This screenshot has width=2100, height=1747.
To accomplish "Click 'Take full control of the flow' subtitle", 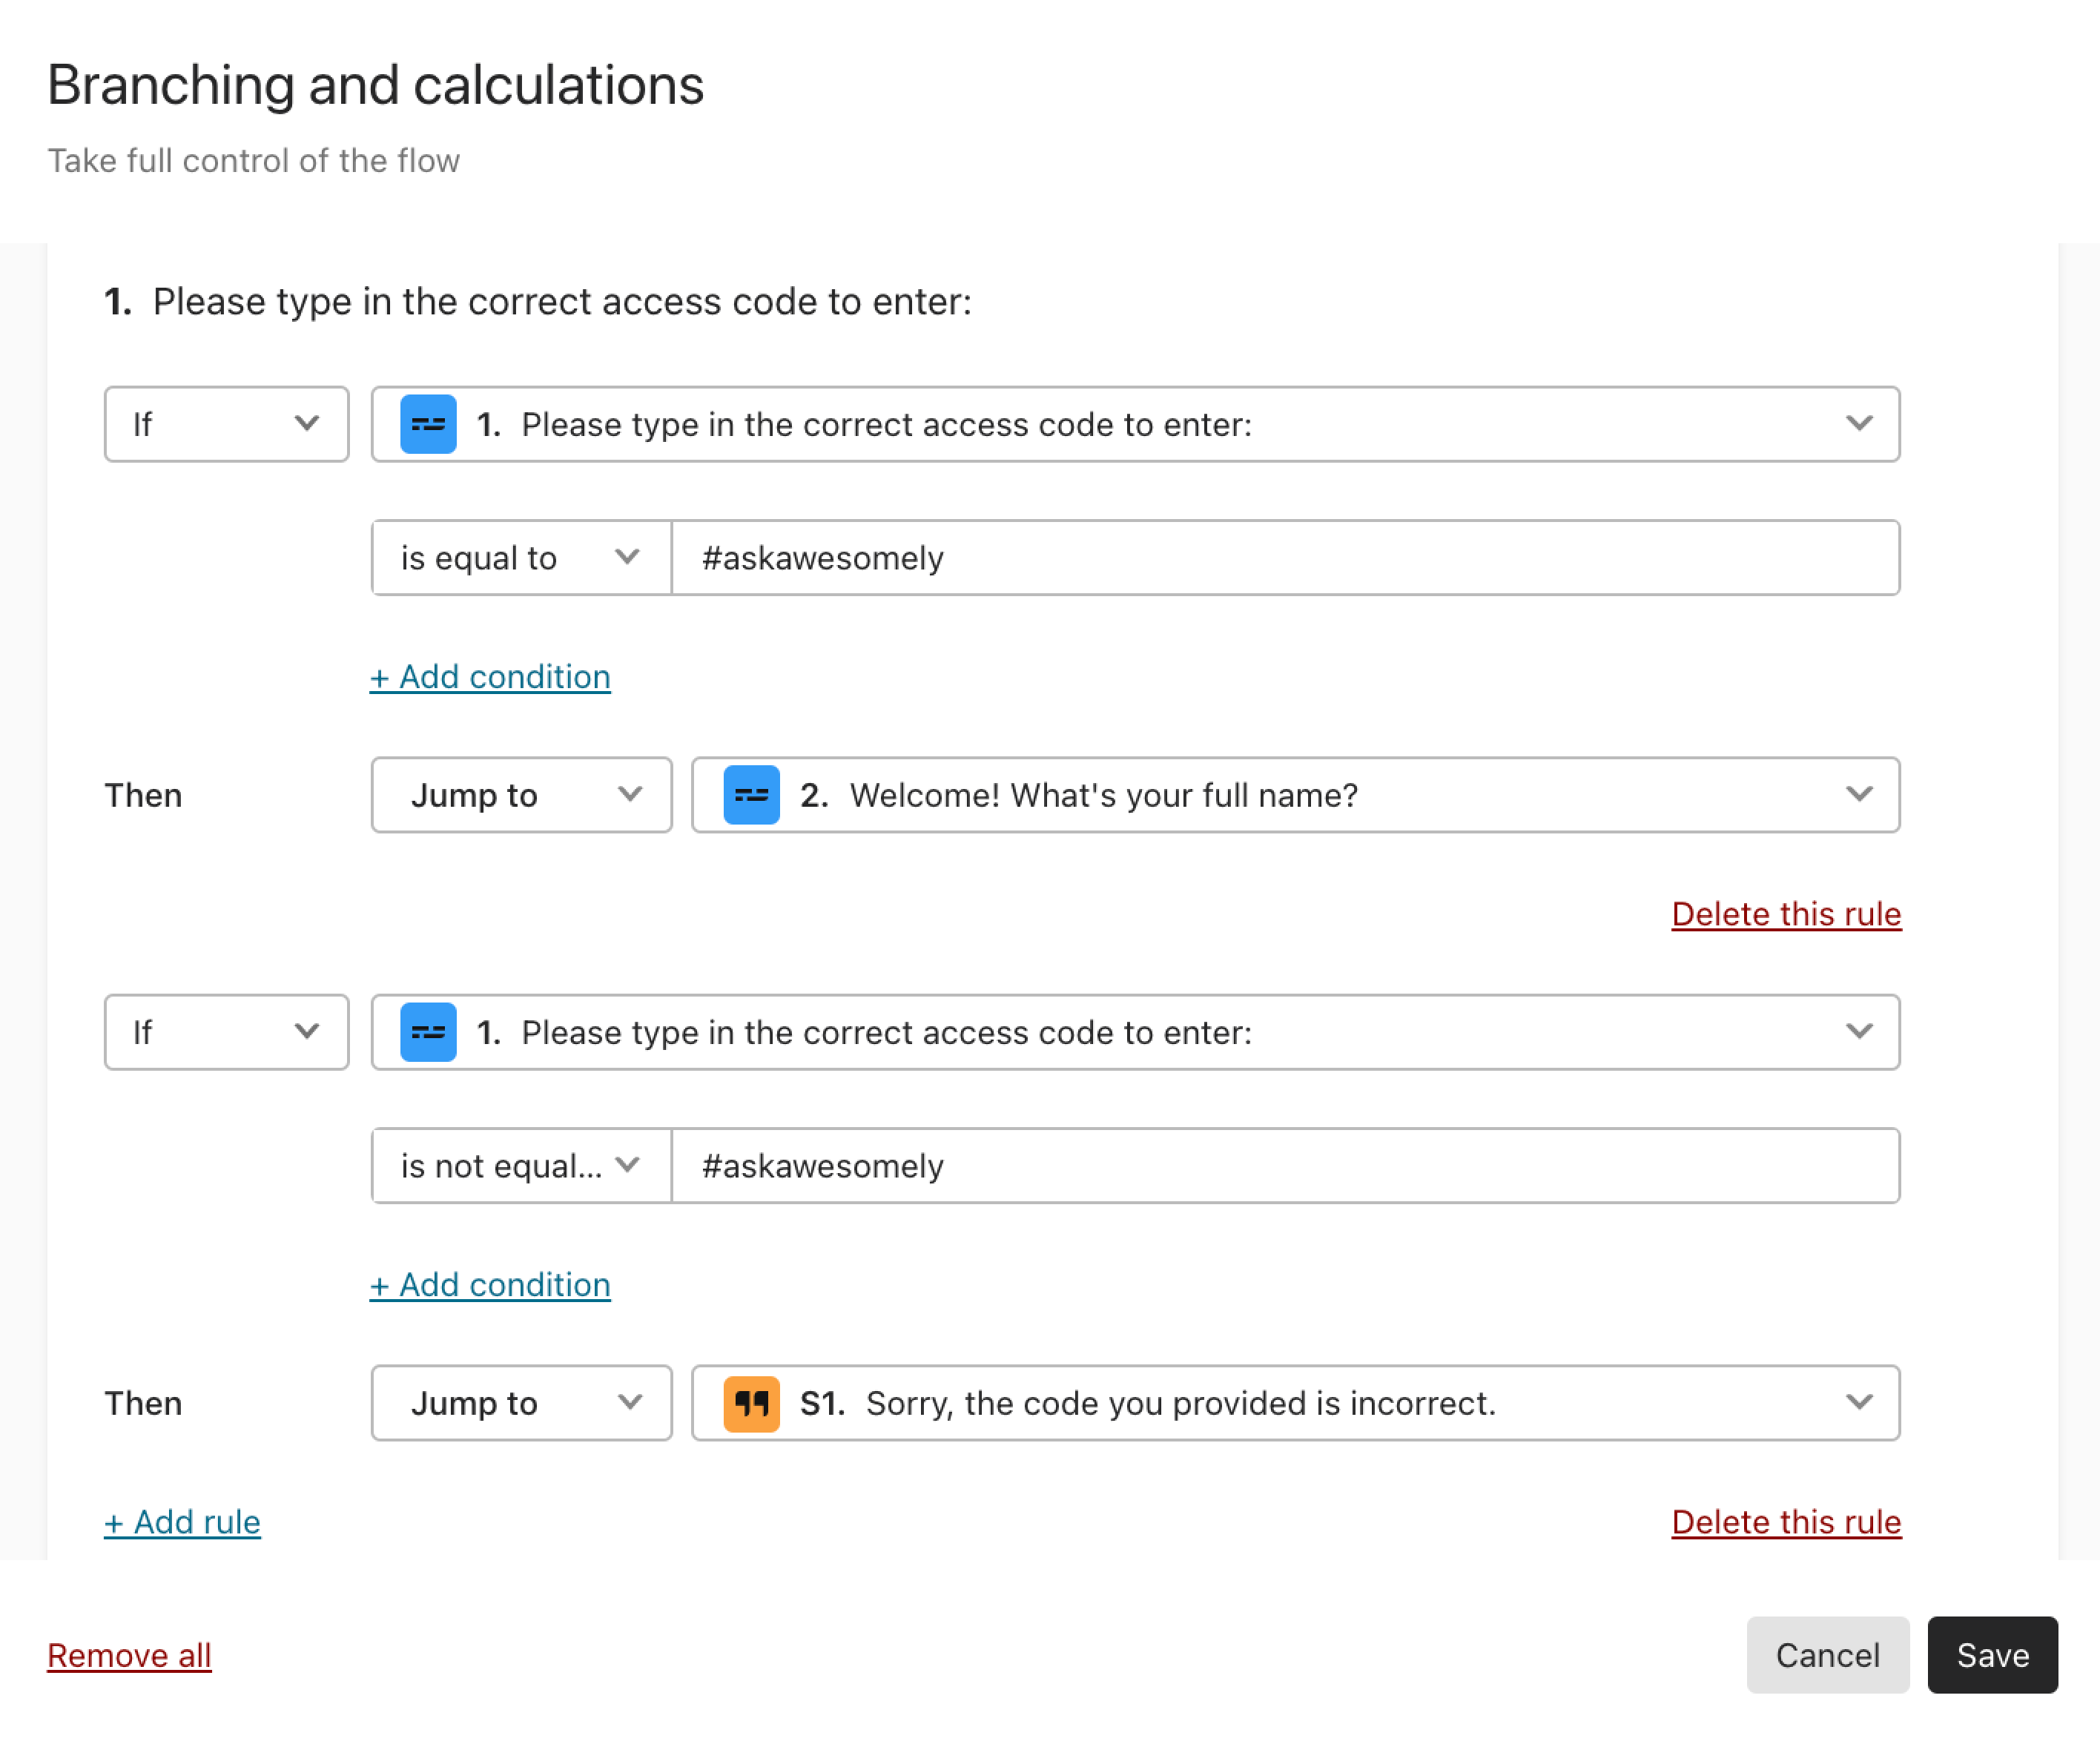I will (x=254, y=161).
